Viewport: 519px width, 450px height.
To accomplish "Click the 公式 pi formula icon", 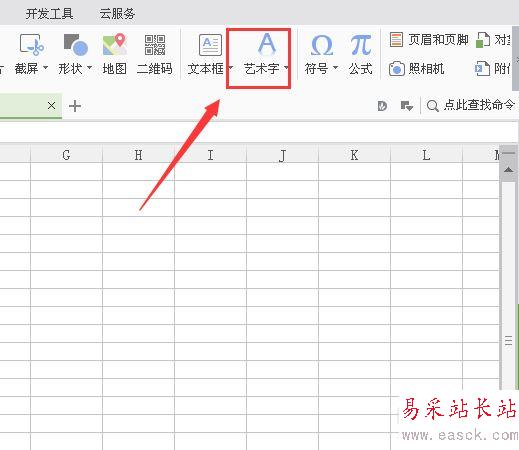I will 361,45.
